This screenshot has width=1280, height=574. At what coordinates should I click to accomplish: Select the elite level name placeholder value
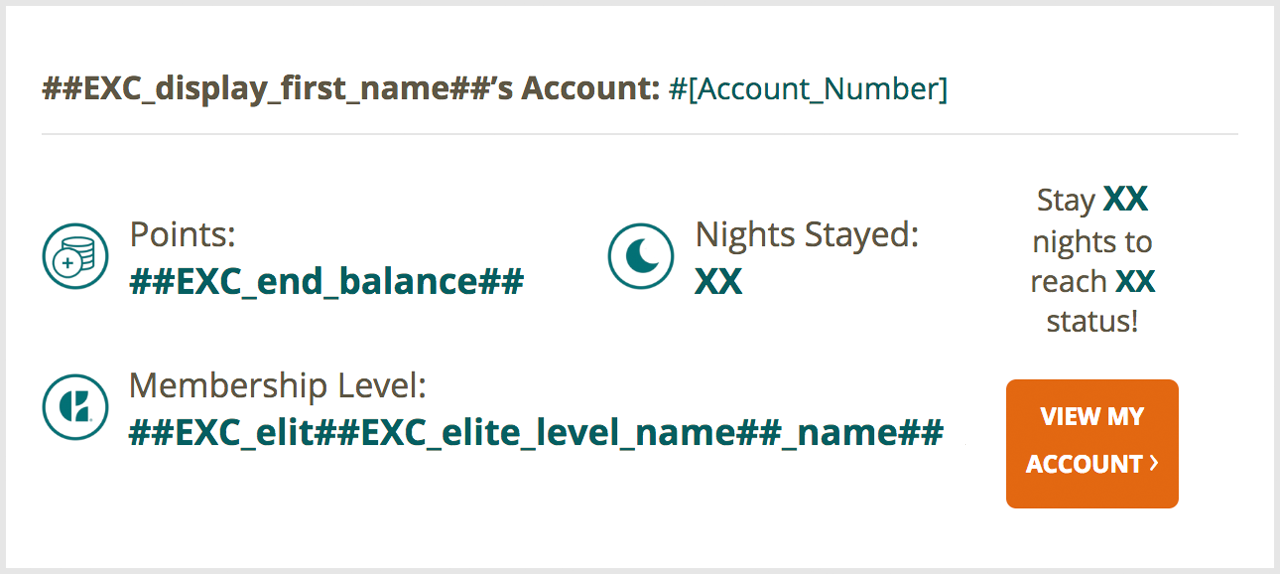(536, 433)
